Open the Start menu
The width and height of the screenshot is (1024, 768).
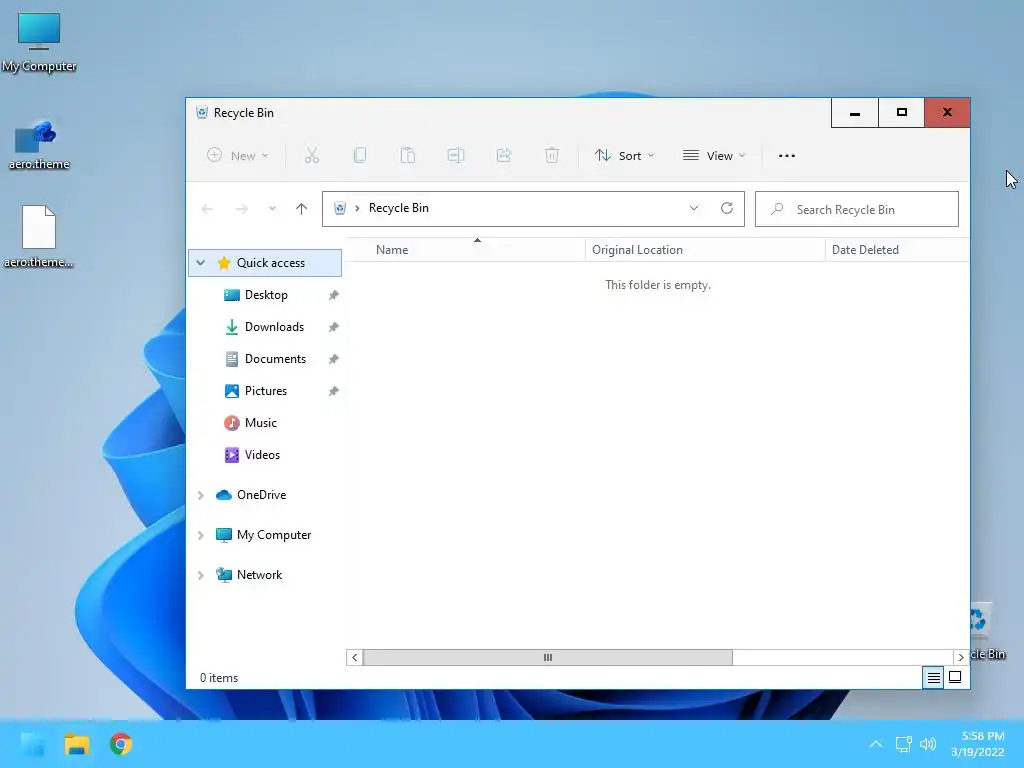point(33,744)
